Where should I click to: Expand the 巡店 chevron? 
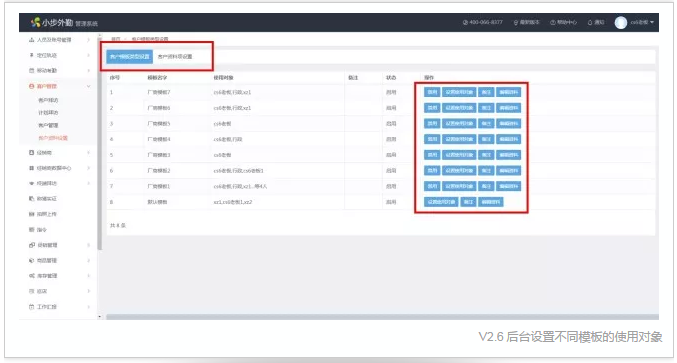click(89, 291)
